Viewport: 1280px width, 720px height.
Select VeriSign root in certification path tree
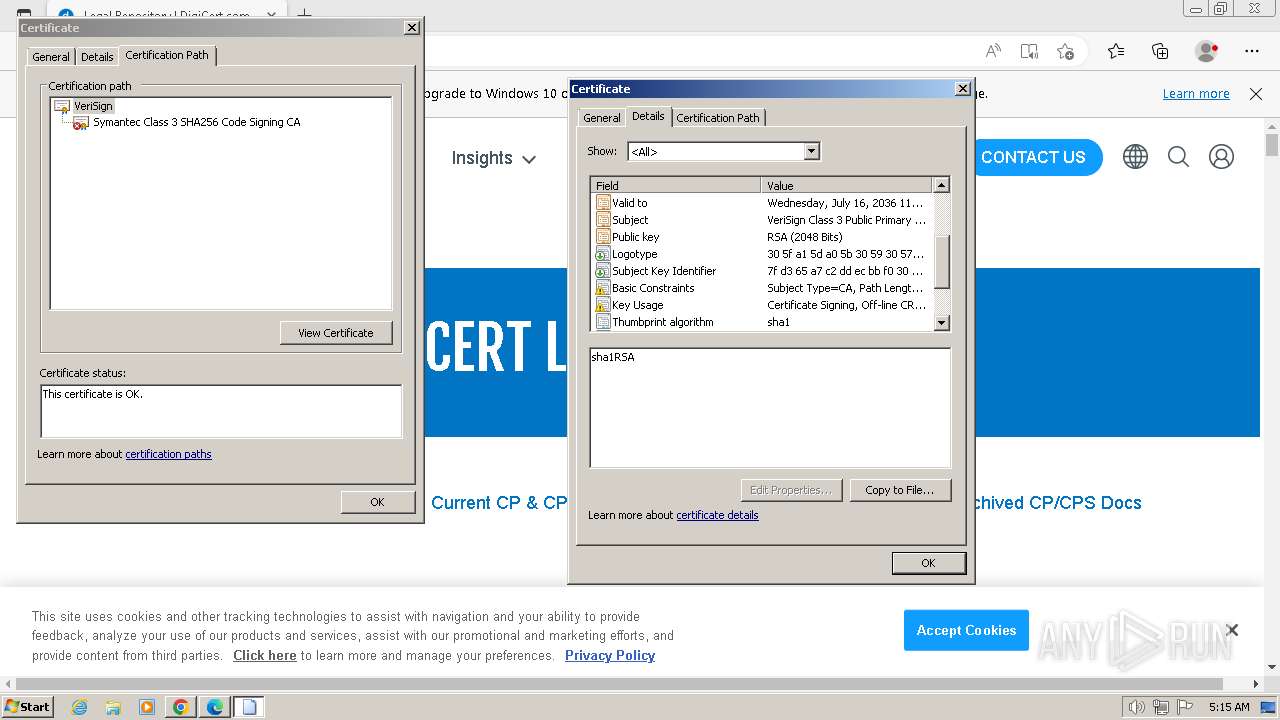click(93, 105)
